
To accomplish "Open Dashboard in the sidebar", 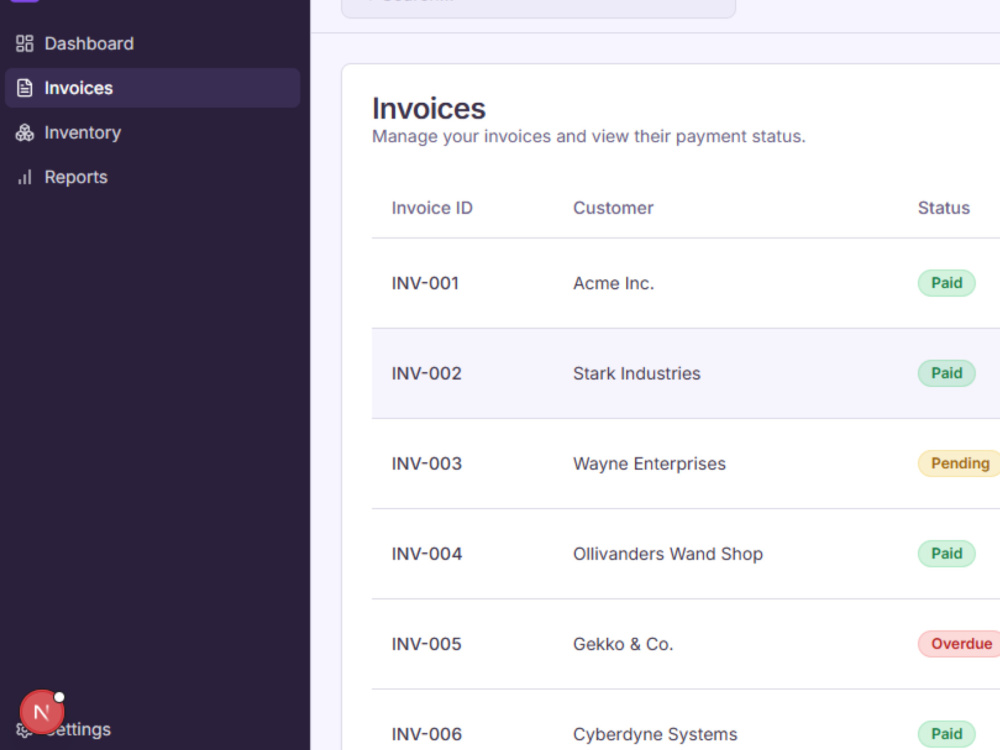I will click(x=152, y=43).
